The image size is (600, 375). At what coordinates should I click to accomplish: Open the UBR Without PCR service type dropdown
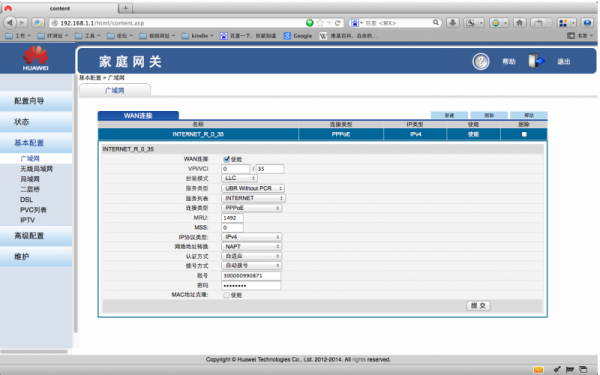pyautogui.click(x=253, y=188)
